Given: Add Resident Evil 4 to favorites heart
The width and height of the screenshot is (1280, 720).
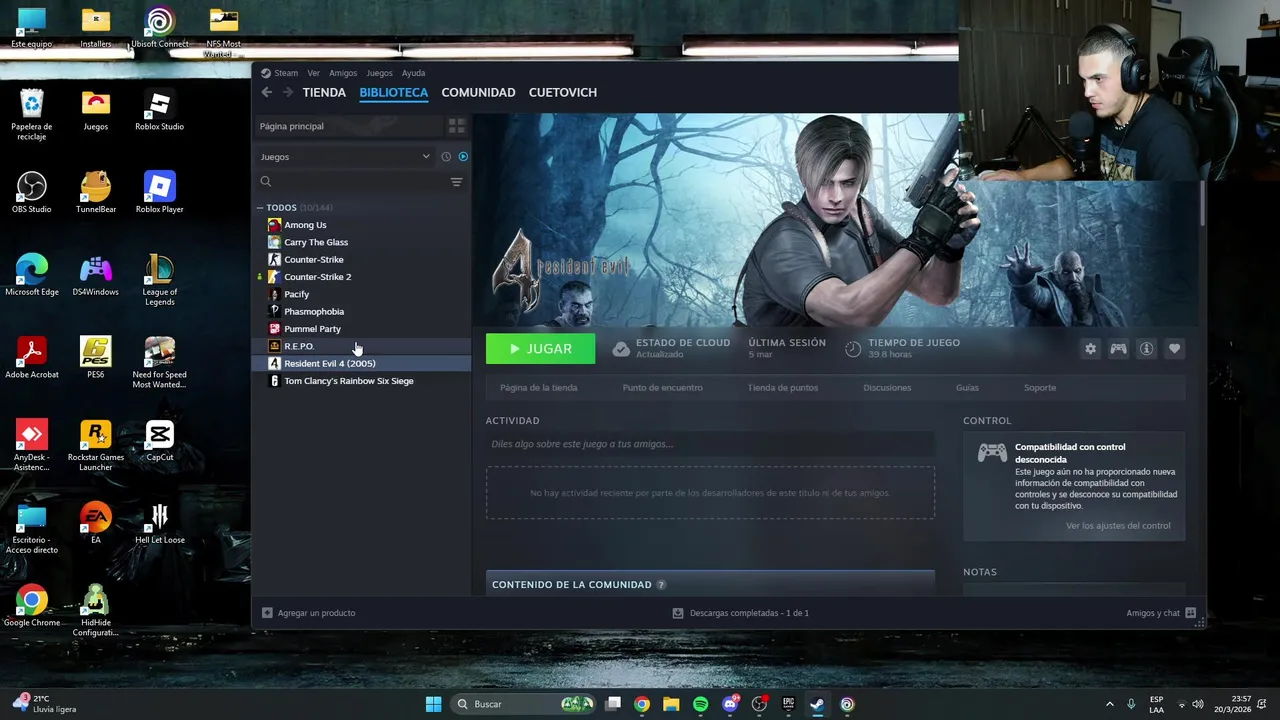Looking at the screenshot, I should (x=1174, y=348).
